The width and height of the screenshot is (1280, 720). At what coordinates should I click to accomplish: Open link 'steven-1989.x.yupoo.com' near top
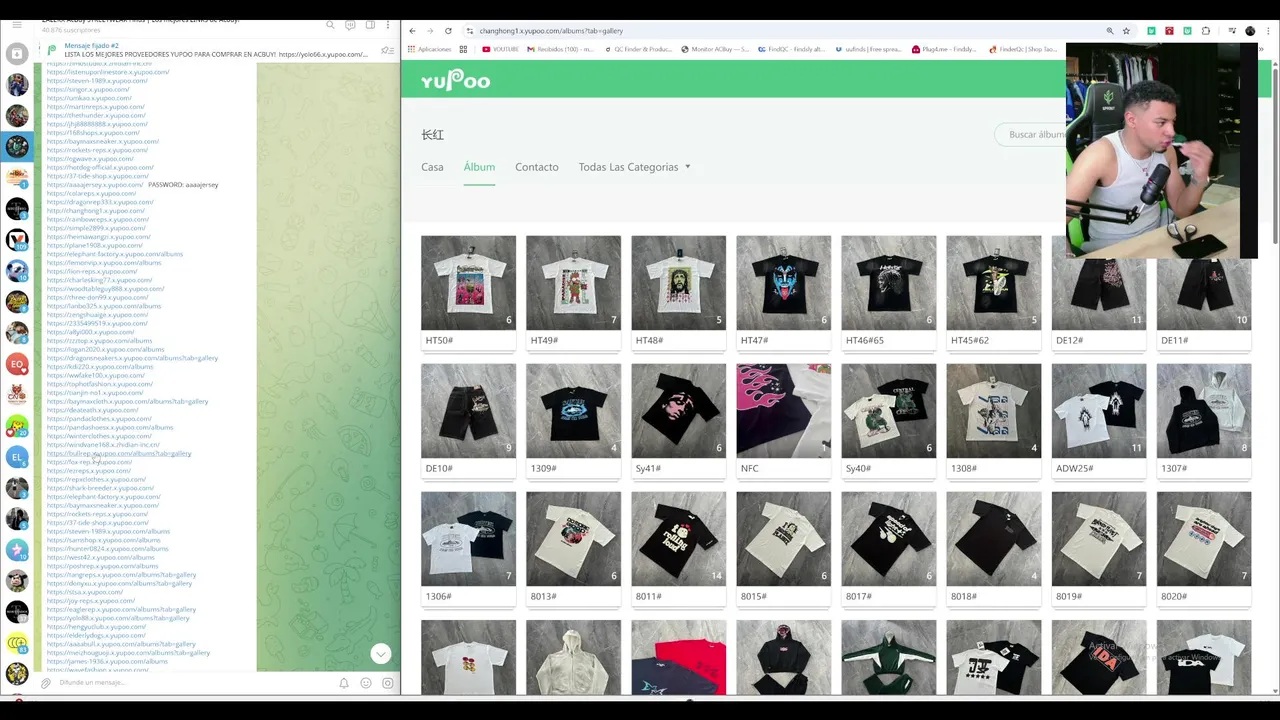(97, 80)
